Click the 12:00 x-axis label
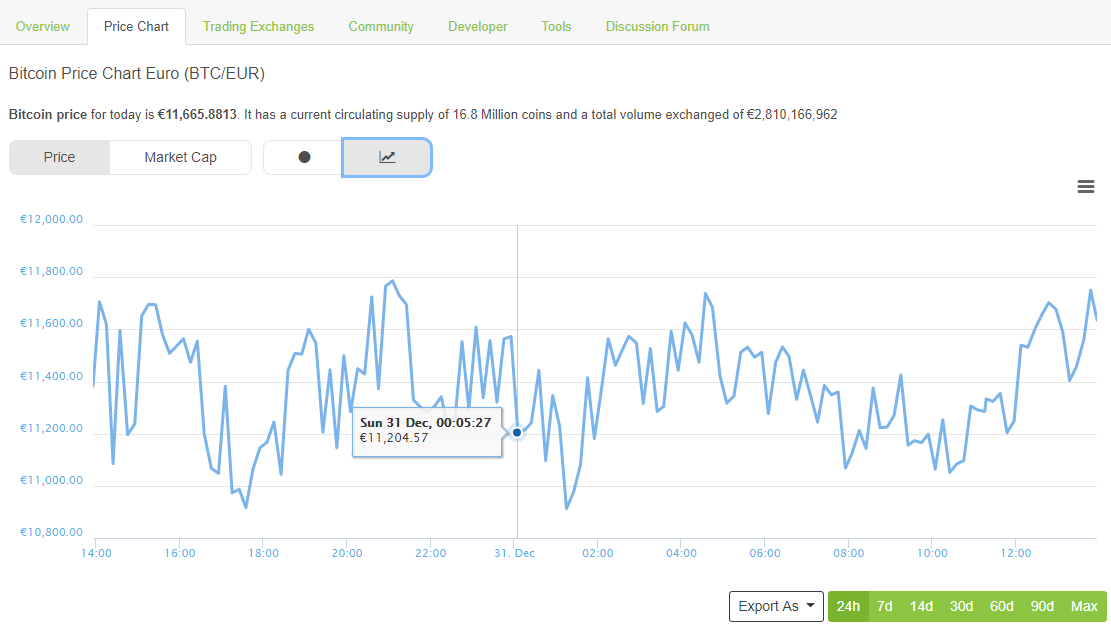 point(1016,553)
